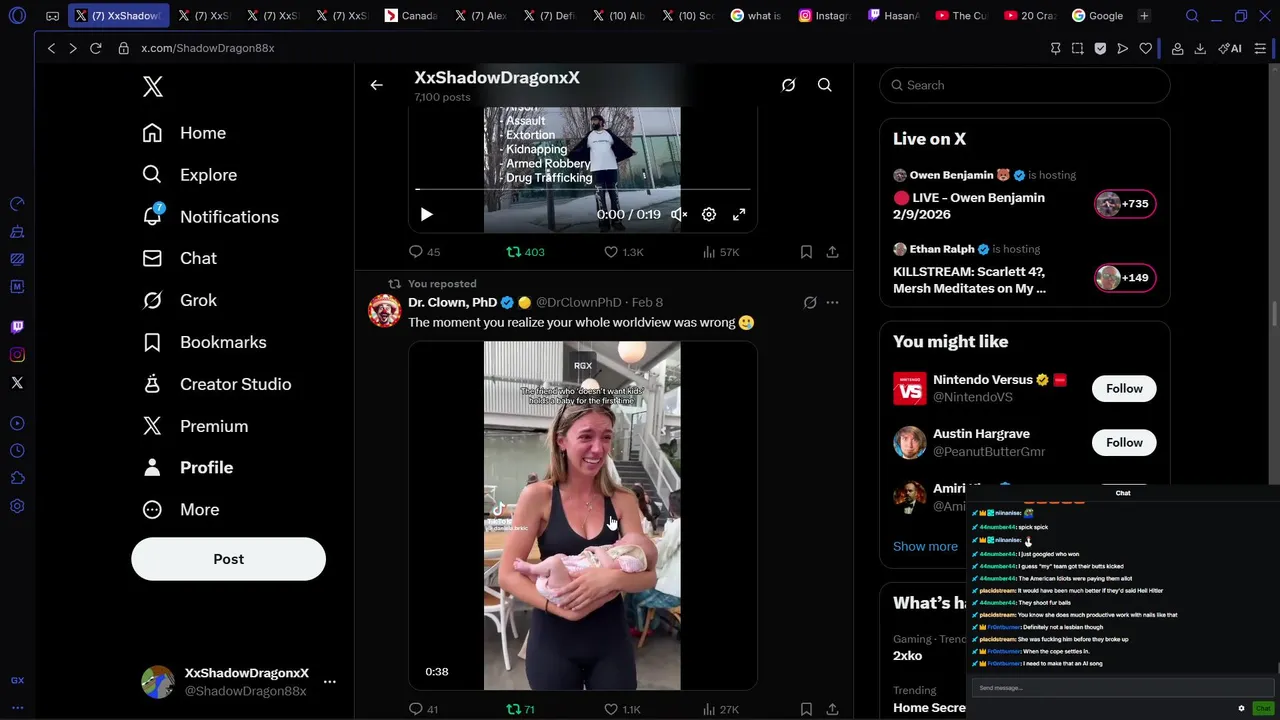1280x720 pixels.
Task: Switch to the Google browser tab
Action: point(1098,16)
